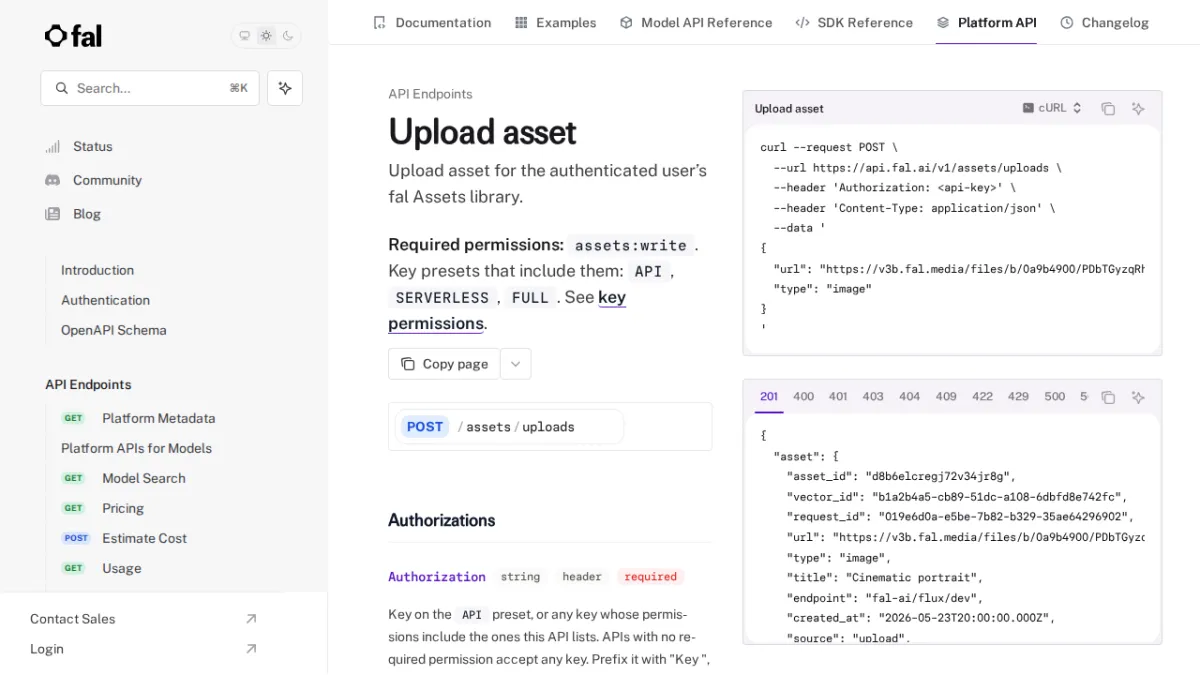Ask AI about the cURL request snippet
The image size is (1200, 675).
1138,108
